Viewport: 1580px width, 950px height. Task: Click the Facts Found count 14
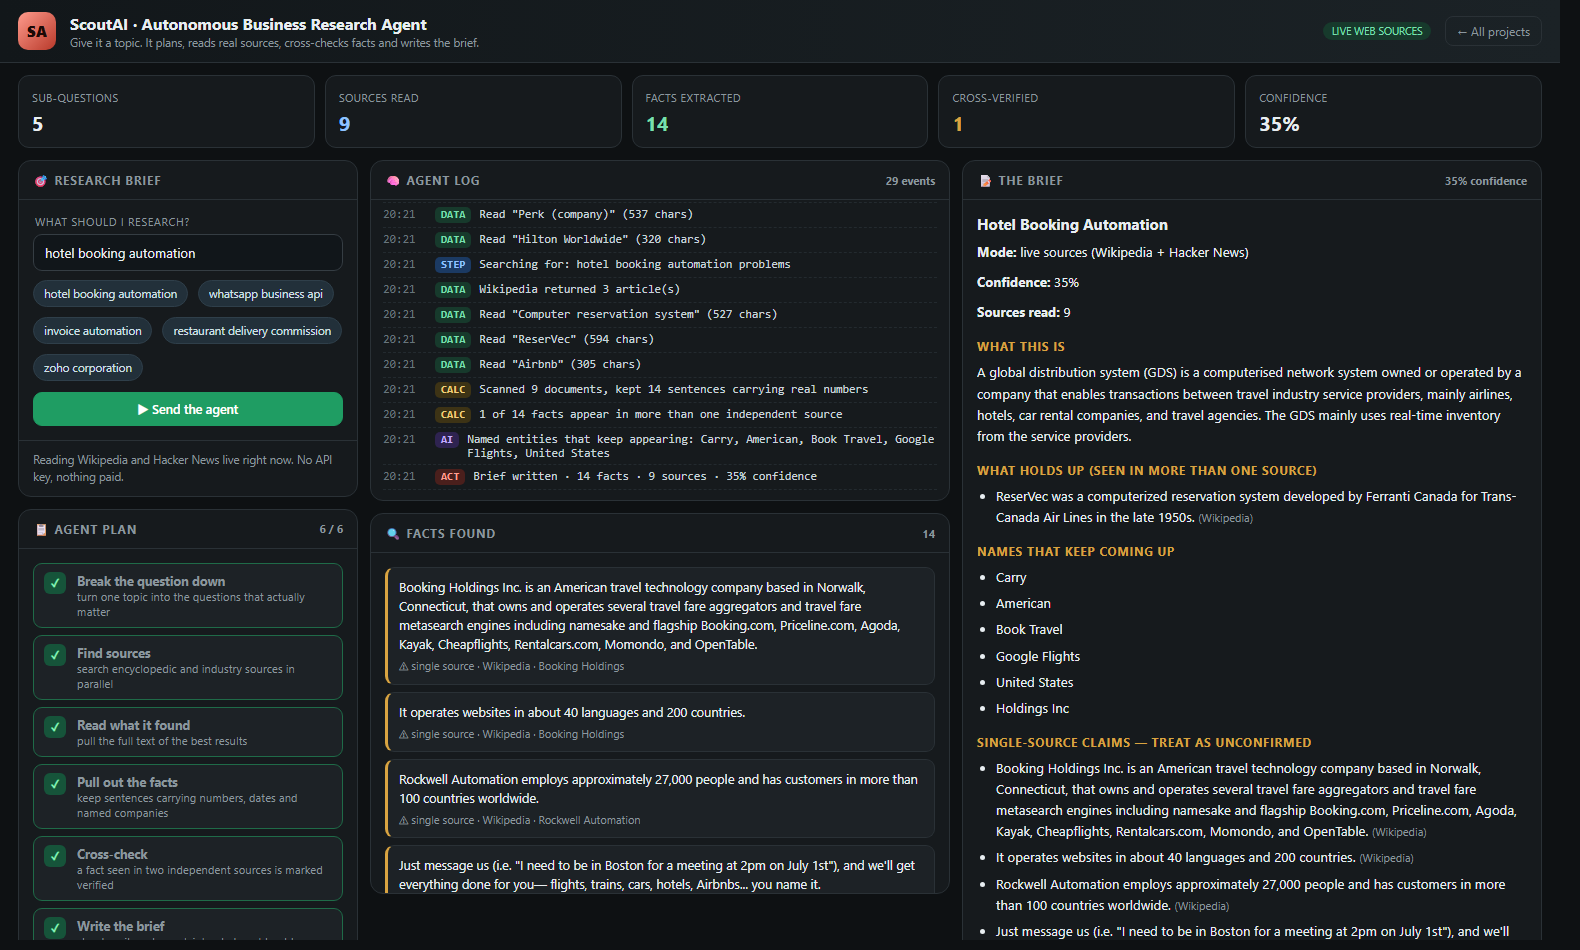tap(929, 534)
